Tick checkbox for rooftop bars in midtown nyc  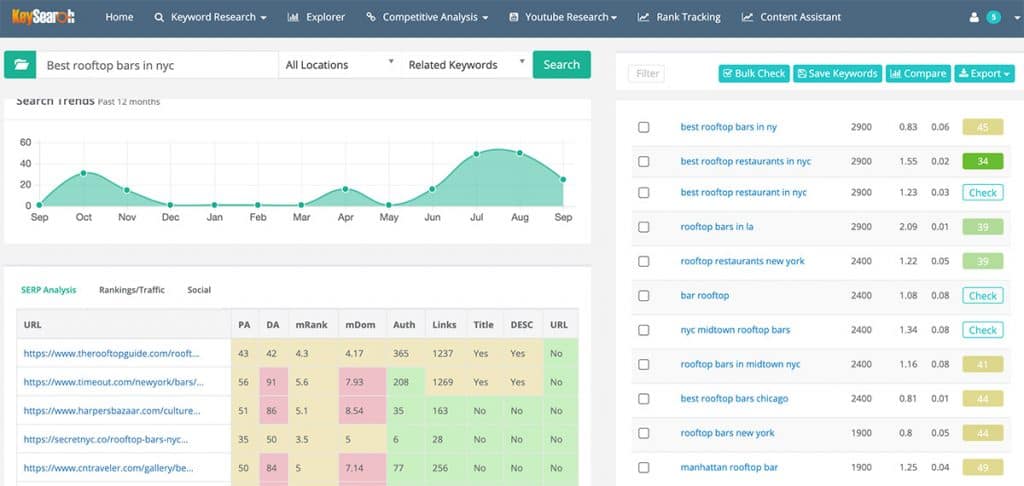(644, 364)
